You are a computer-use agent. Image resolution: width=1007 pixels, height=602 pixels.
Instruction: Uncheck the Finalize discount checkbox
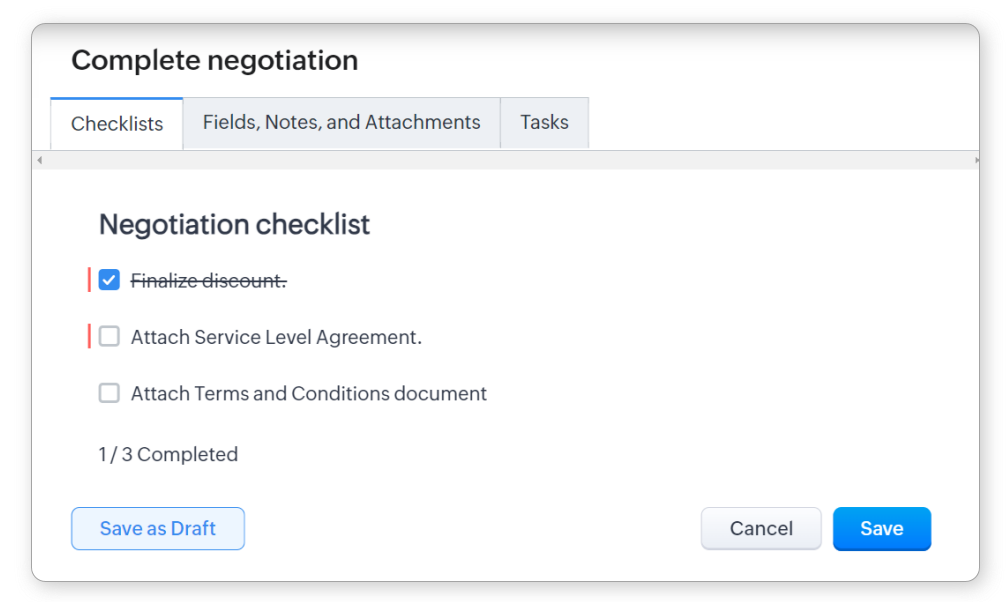click(x=109, y=280)
